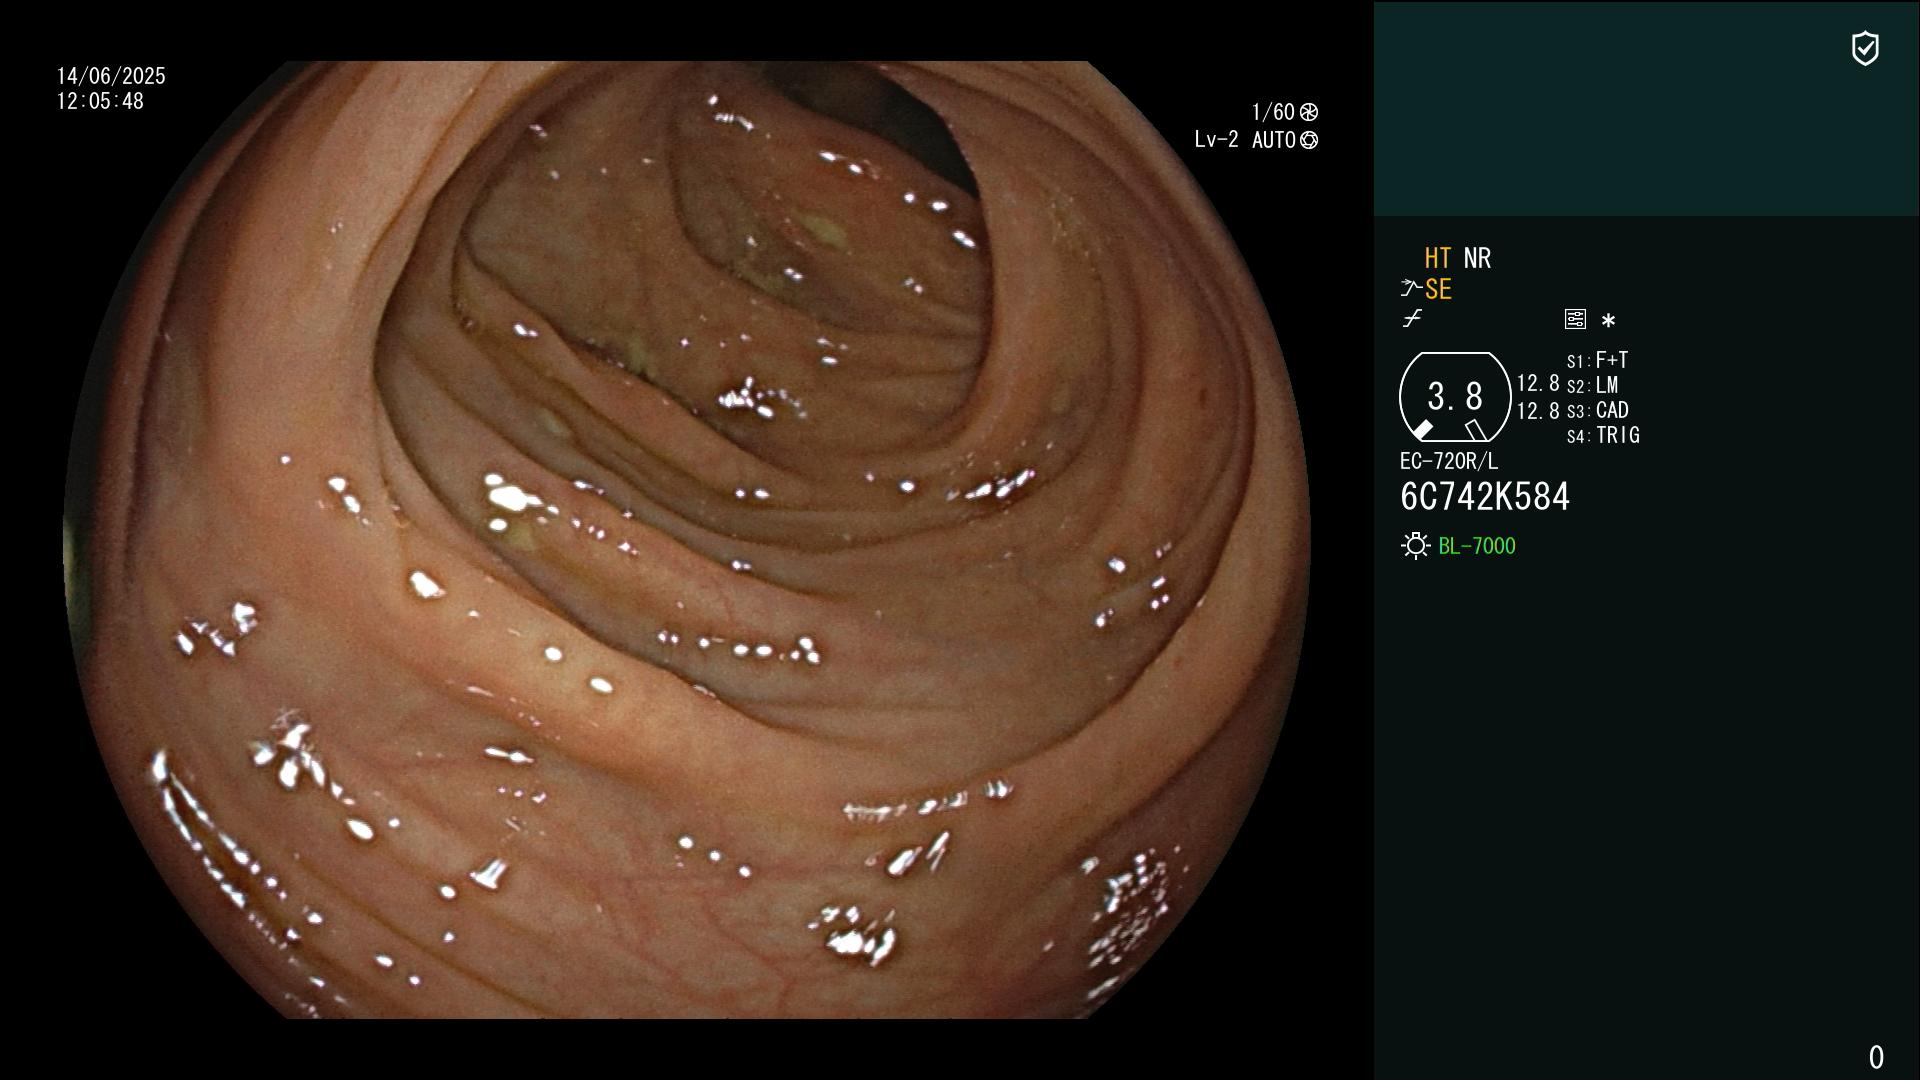The height and width of the screenshot is (1080, 1920).
Task: Click the asterisk indicator
Action: (1608, 321)
